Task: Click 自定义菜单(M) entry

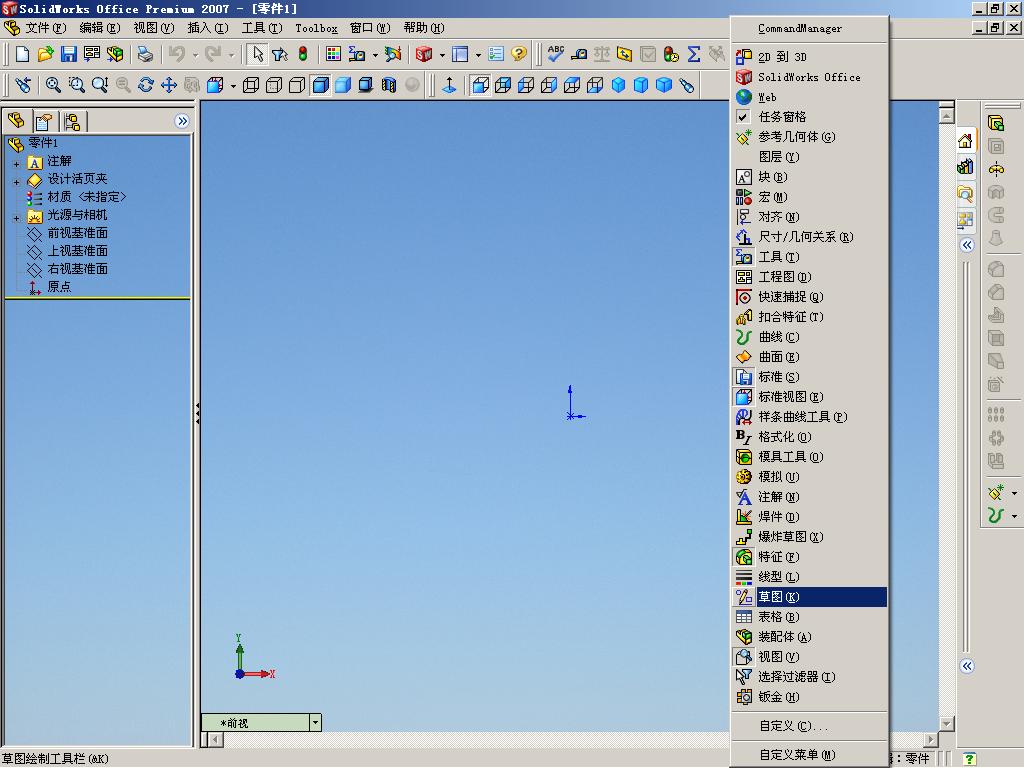Action: click(808, 755)
